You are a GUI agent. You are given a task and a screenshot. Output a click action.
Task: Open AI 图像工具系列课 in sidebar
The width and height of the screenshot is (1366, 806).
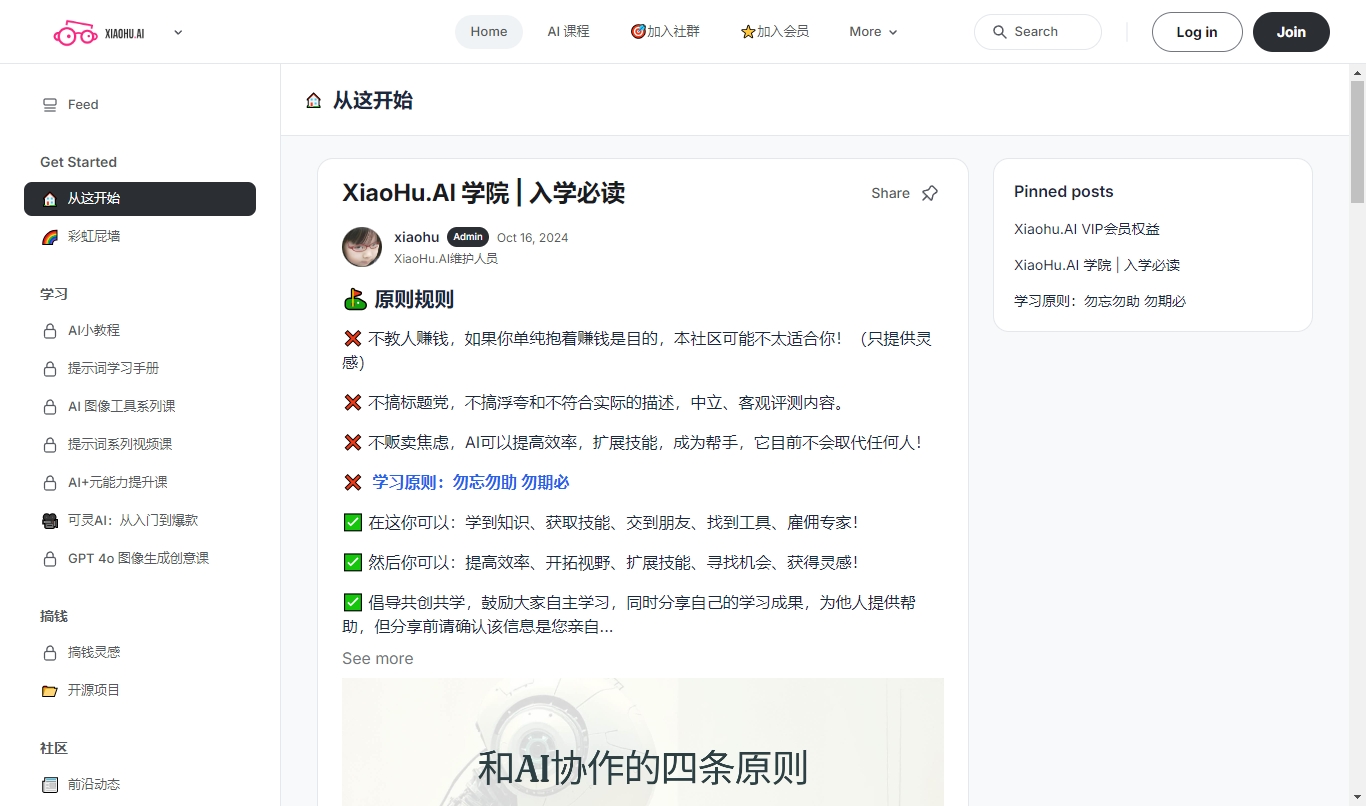(140, 407)
